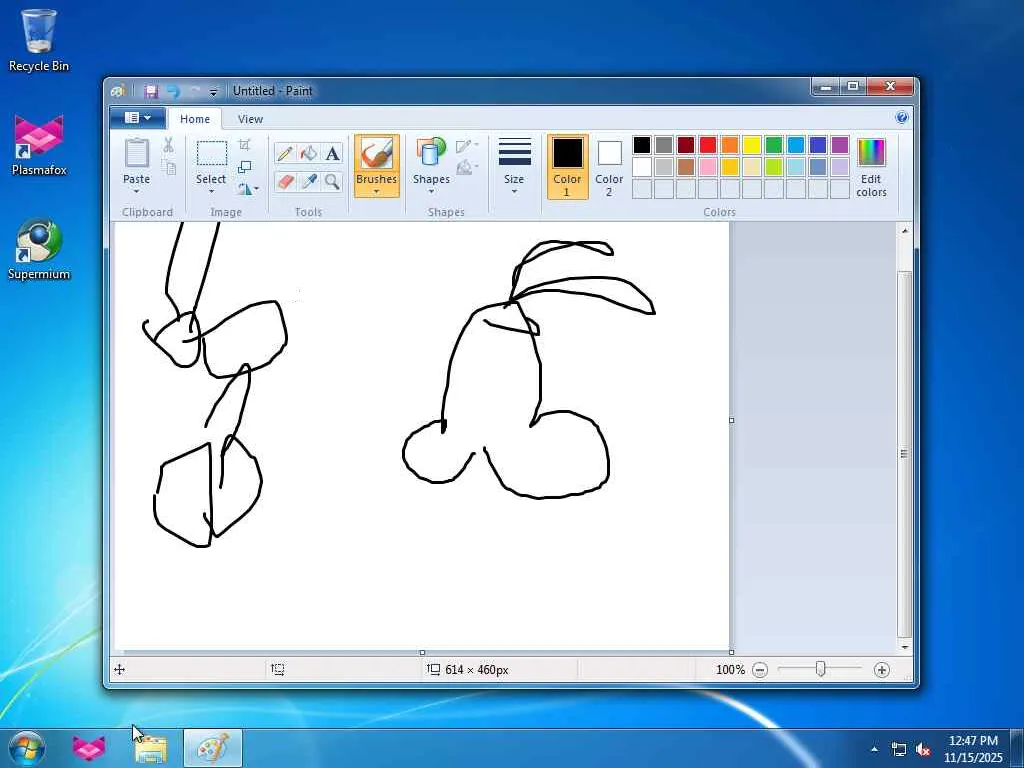The width and height of the screenshot is (1024, 768).
Task: Pick the red color swatch
Action: click(708, 145)
